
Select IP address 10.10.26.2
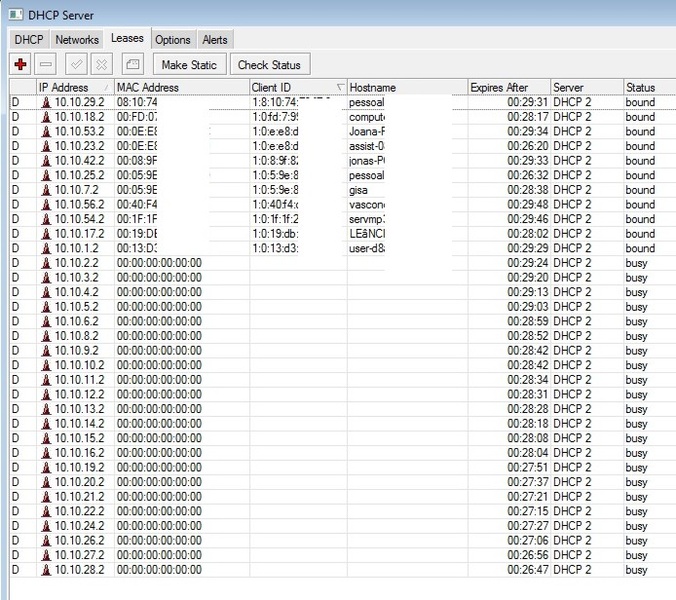pos(79,541)
